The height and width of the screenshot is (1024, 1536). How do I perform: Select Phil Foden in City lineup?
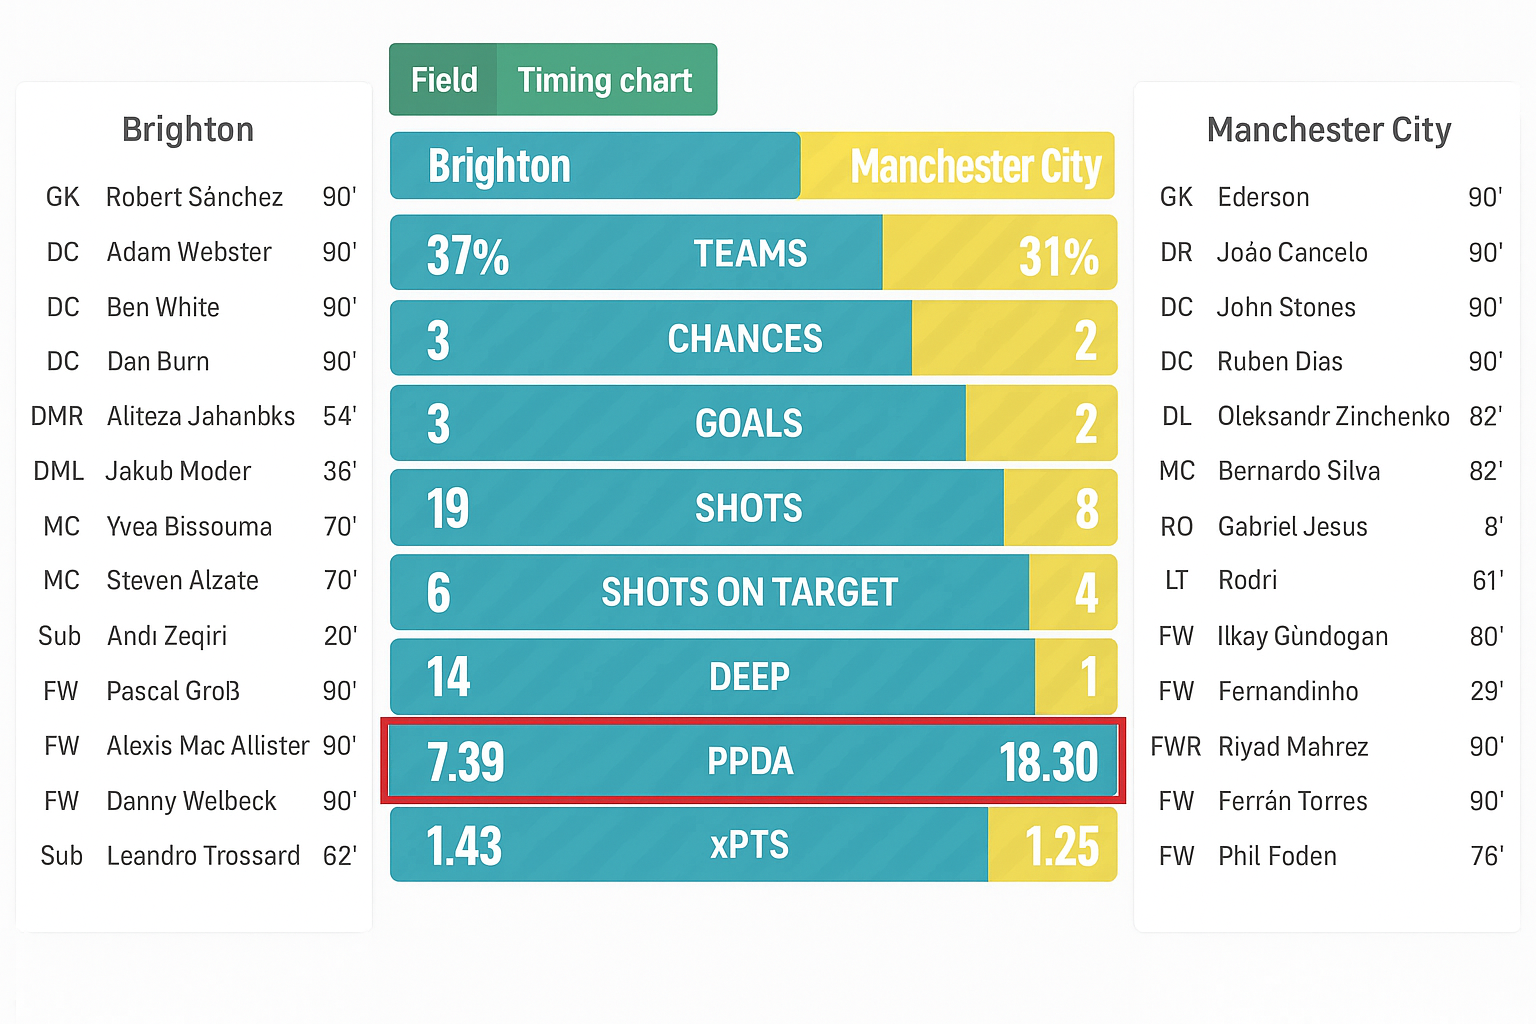click(1277, 856)
